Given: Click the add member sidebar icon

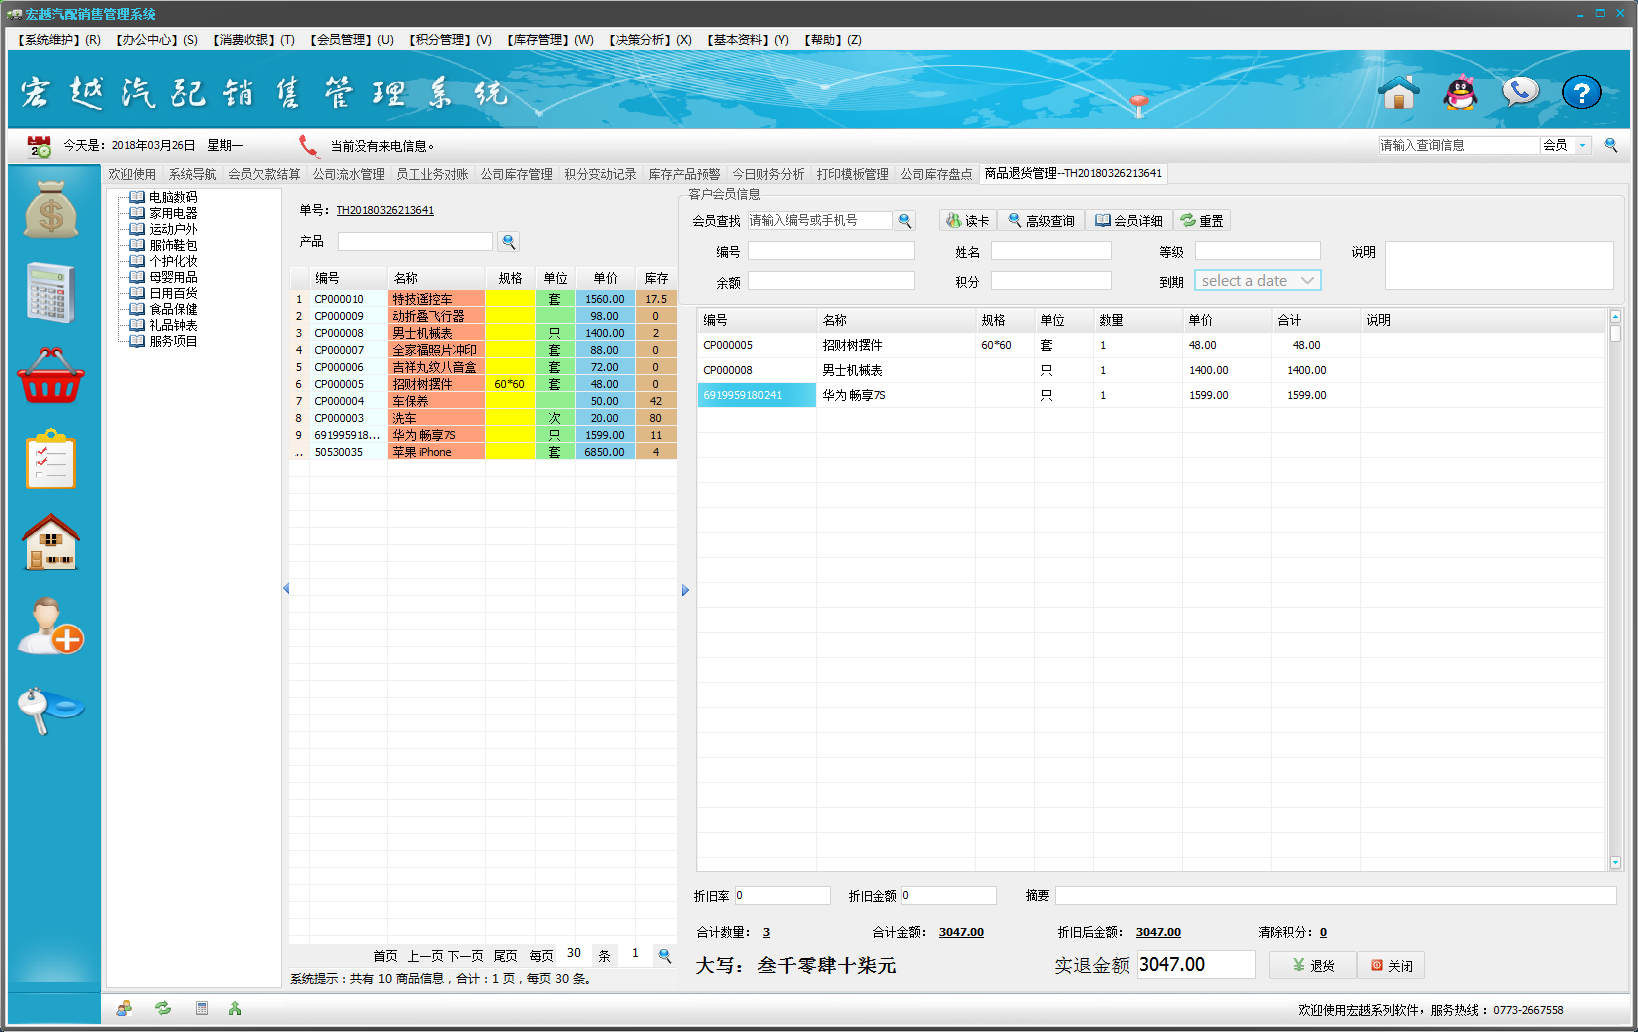Looking at the screenshot, I should click(x=51, y=626).
